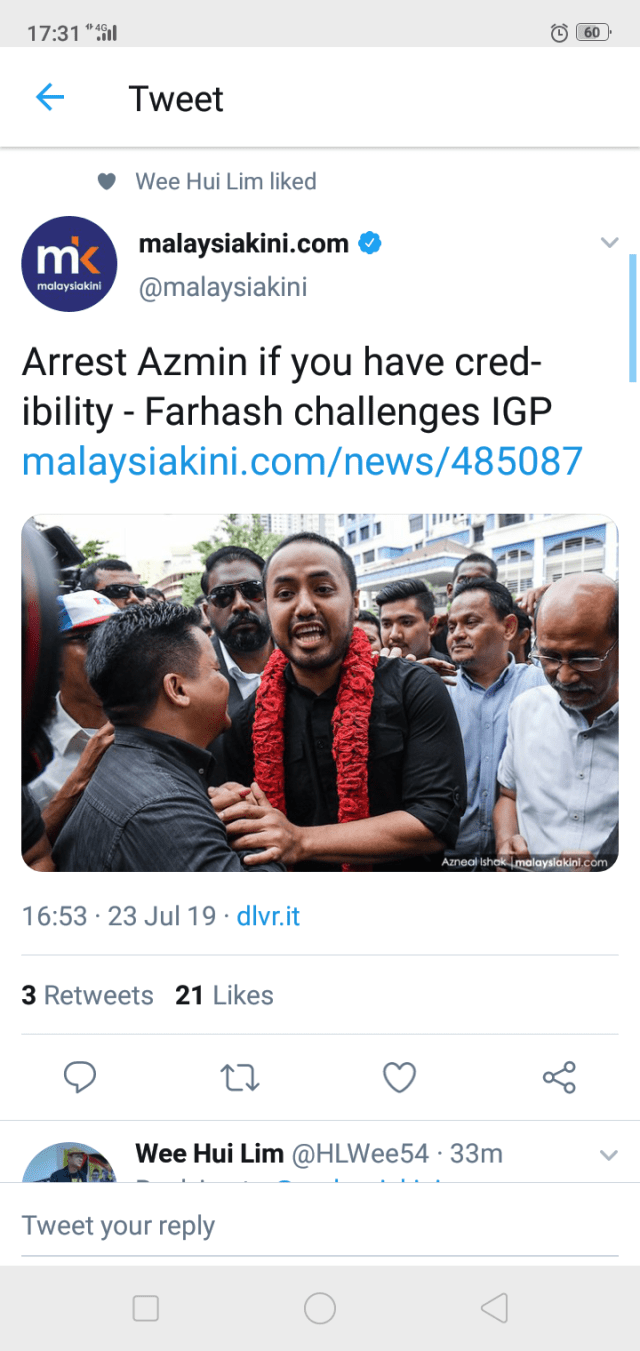Tap the share icon
This screenshot has width=640, height=1351.
[559, 1077]
